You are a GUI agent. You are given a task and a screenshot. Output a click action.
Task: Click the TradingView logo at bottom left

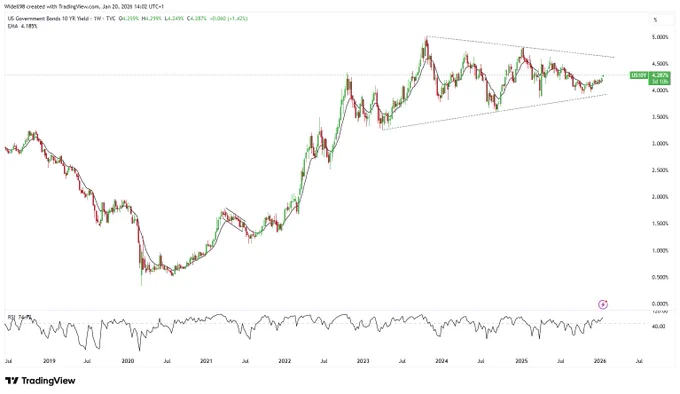coord(40,381)
